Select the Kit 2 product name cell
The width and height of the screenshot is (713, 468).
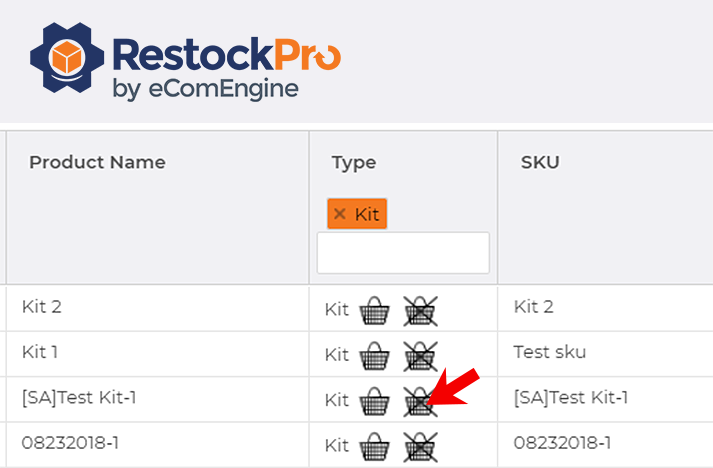[42, 307]
